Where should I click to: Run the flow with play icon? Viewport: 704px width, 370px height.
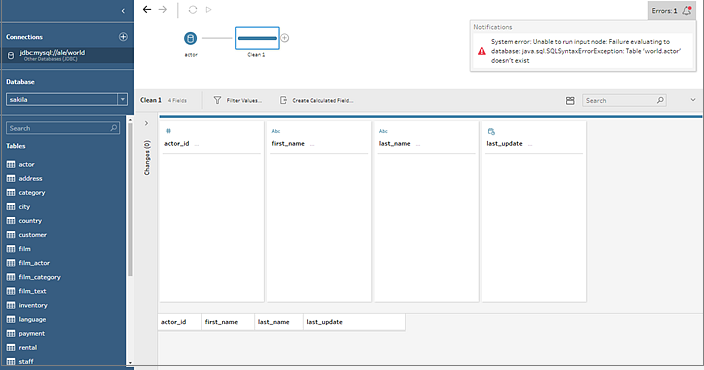[x=208, y=9]
